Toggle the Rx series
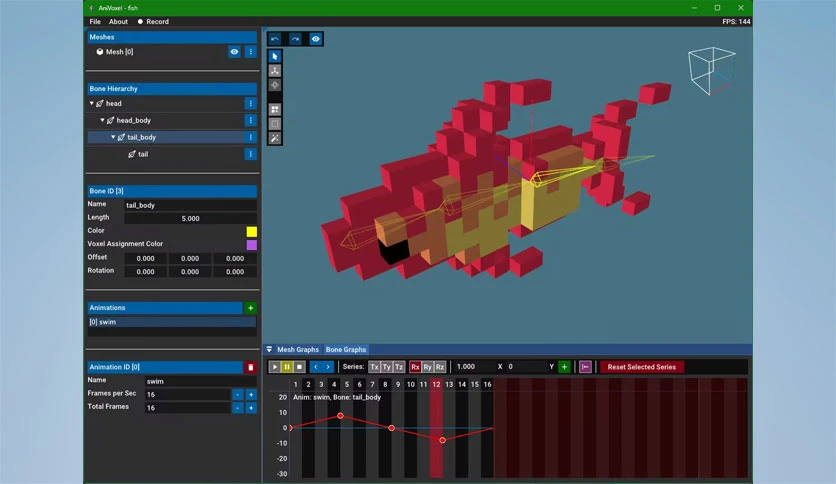The width and height of the screenshot is (836, 484). pyautogui.click(x=415, y=367)
